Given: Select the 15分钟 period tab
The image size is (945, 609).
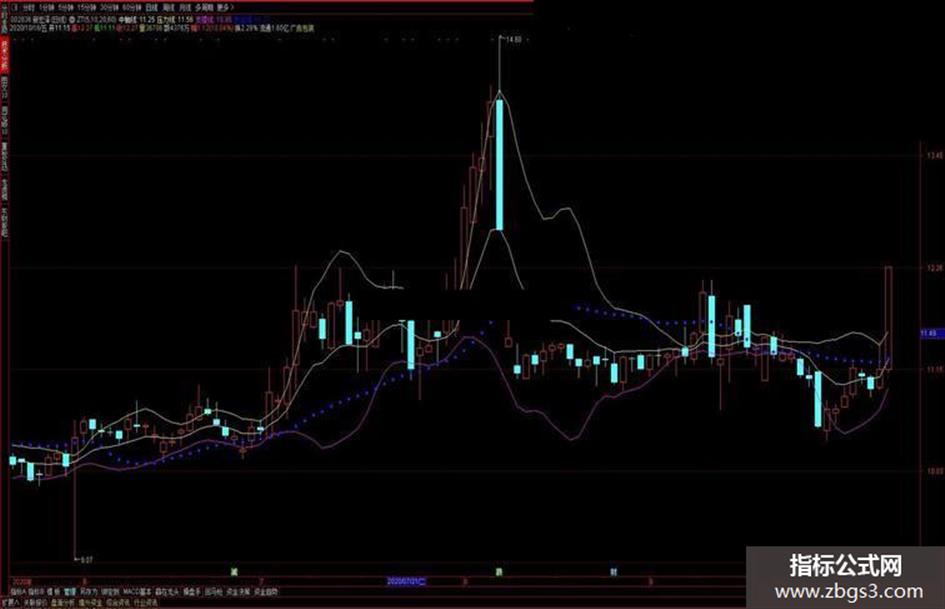Looking at the screenshot, I should coord(87,8).
